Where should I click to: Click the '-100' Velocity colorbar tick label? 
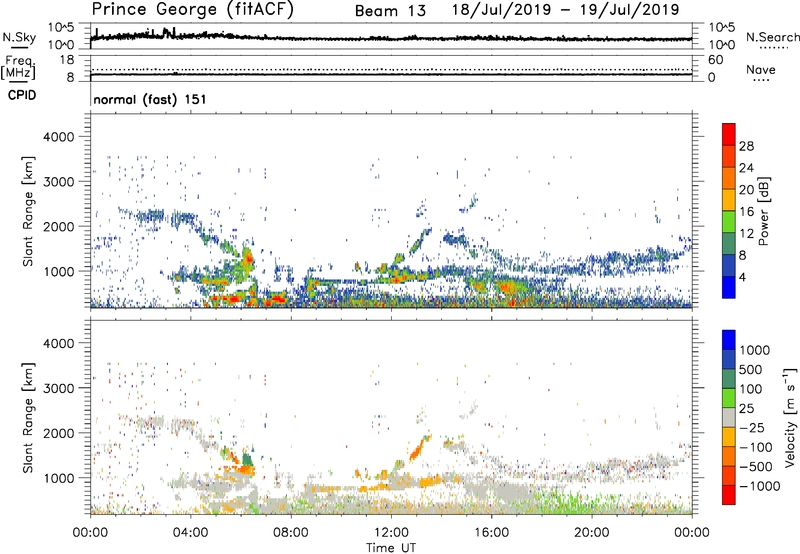tap(755, 447)
